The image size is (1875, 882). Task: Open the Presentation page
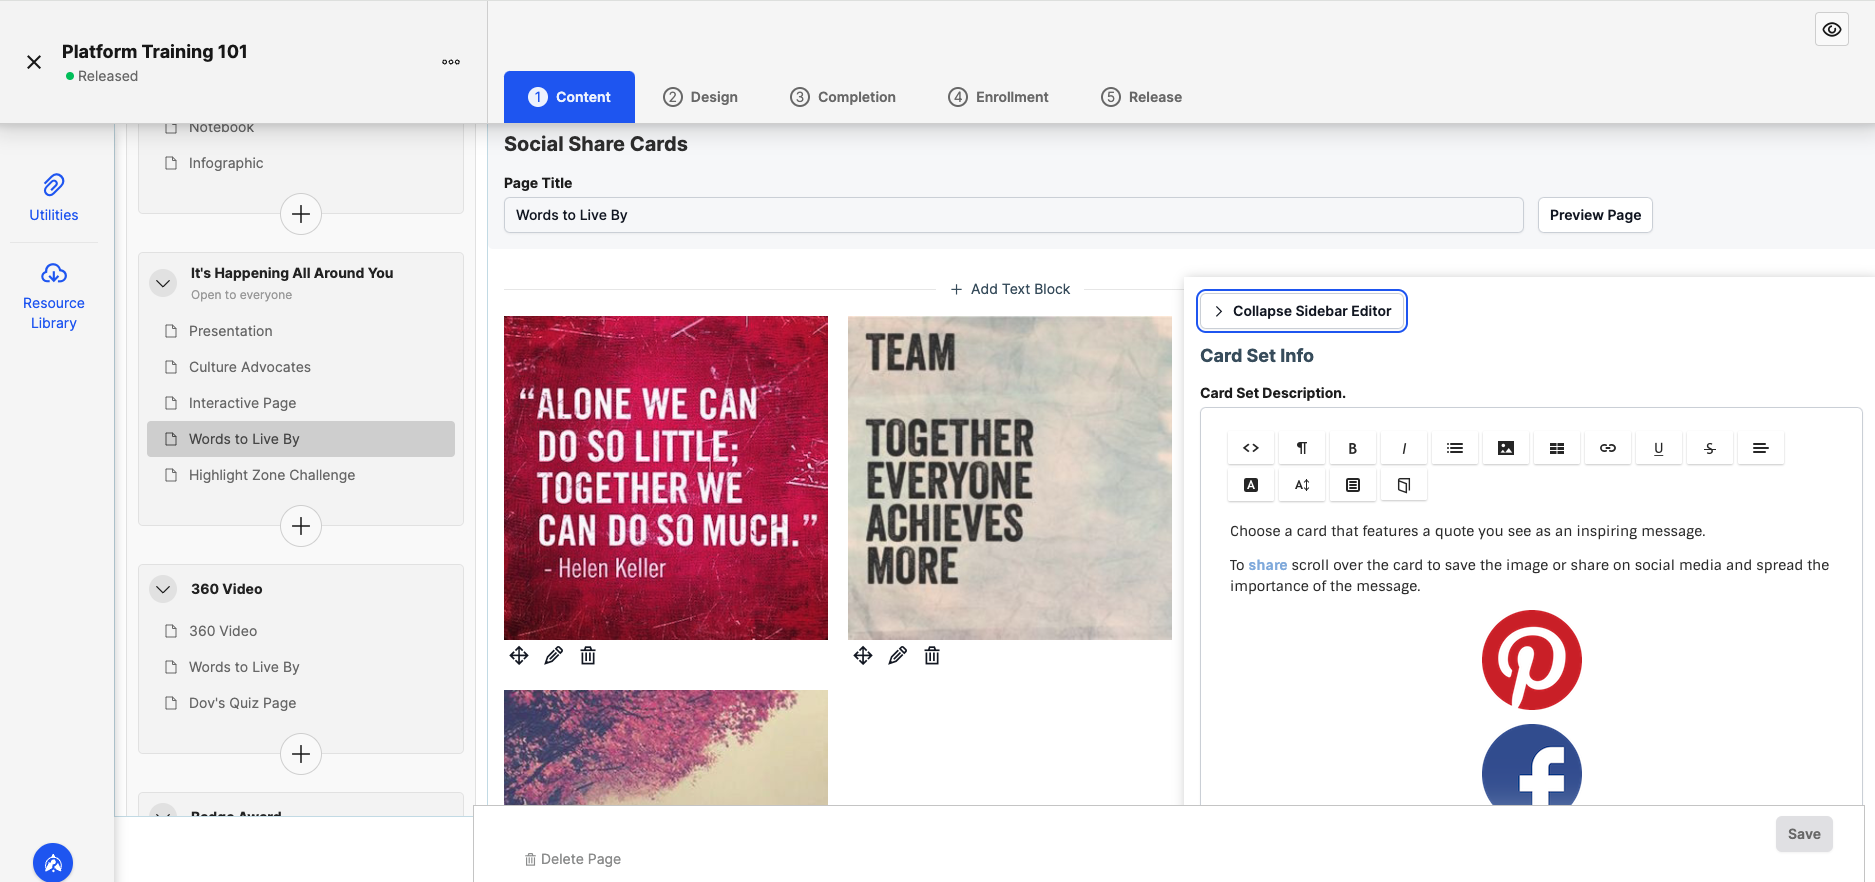pos(301,331)
